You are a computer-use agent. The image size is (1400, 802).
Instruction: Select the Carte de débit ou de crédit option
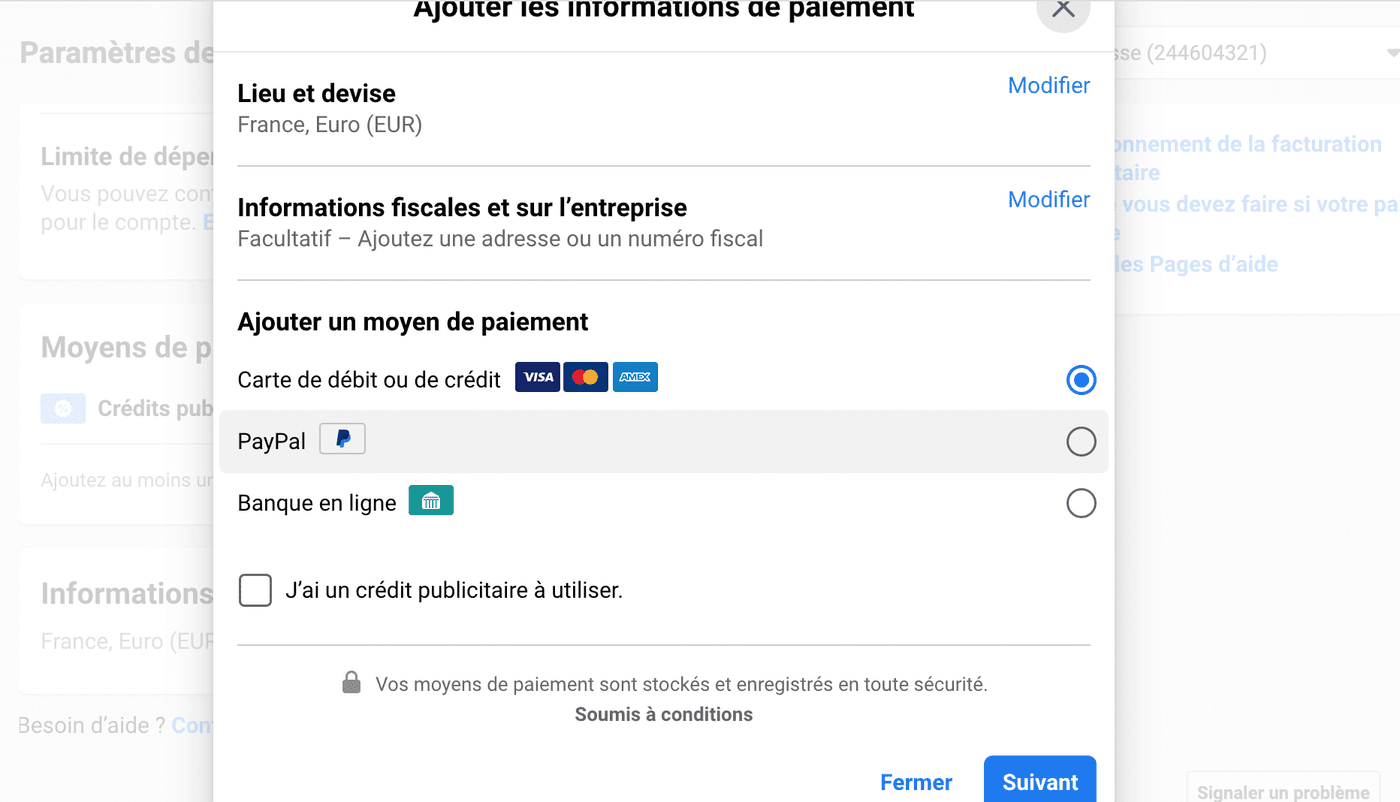[1081, 380]
